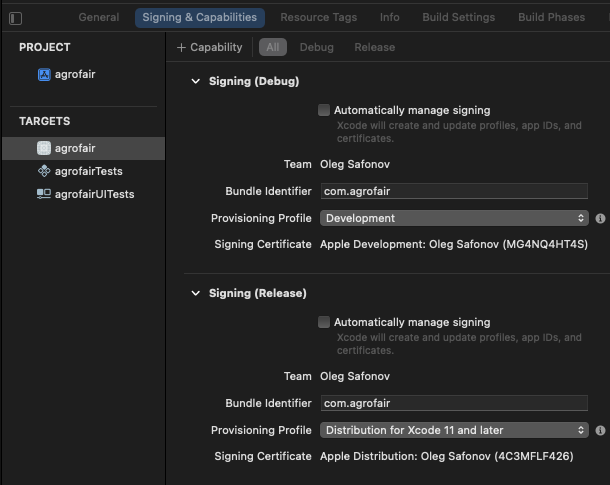Click Release team name Oleg Safonov
The image size is (610, 485).
point(355,376)
